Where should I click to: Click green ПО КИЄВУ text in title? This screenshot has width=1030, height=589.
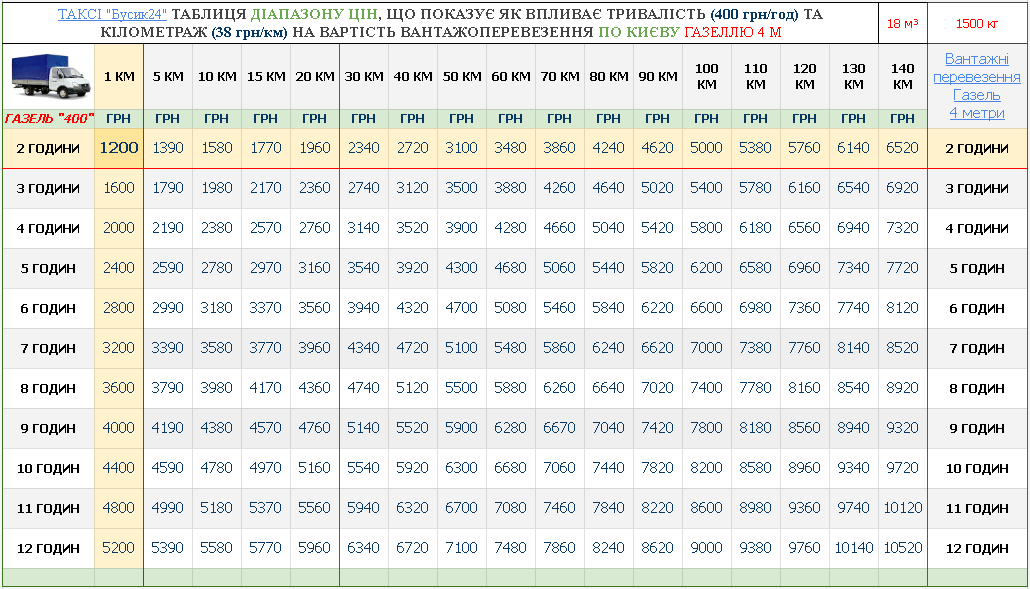638,32
